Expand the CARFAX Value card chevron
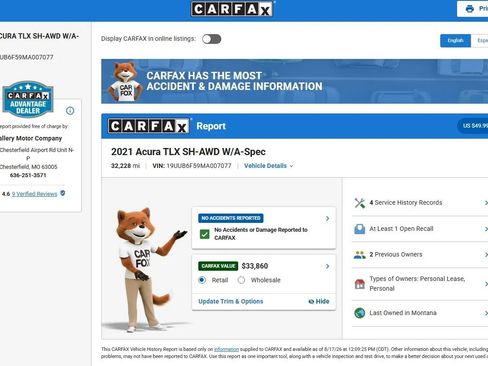 point(327,266)
